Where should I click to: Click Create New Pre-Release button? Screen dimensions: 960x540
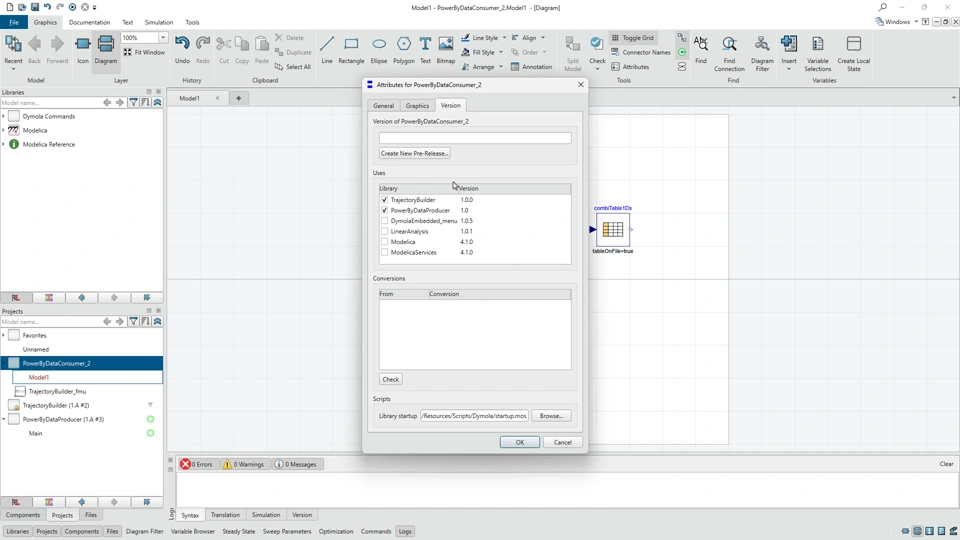point(414,153)
